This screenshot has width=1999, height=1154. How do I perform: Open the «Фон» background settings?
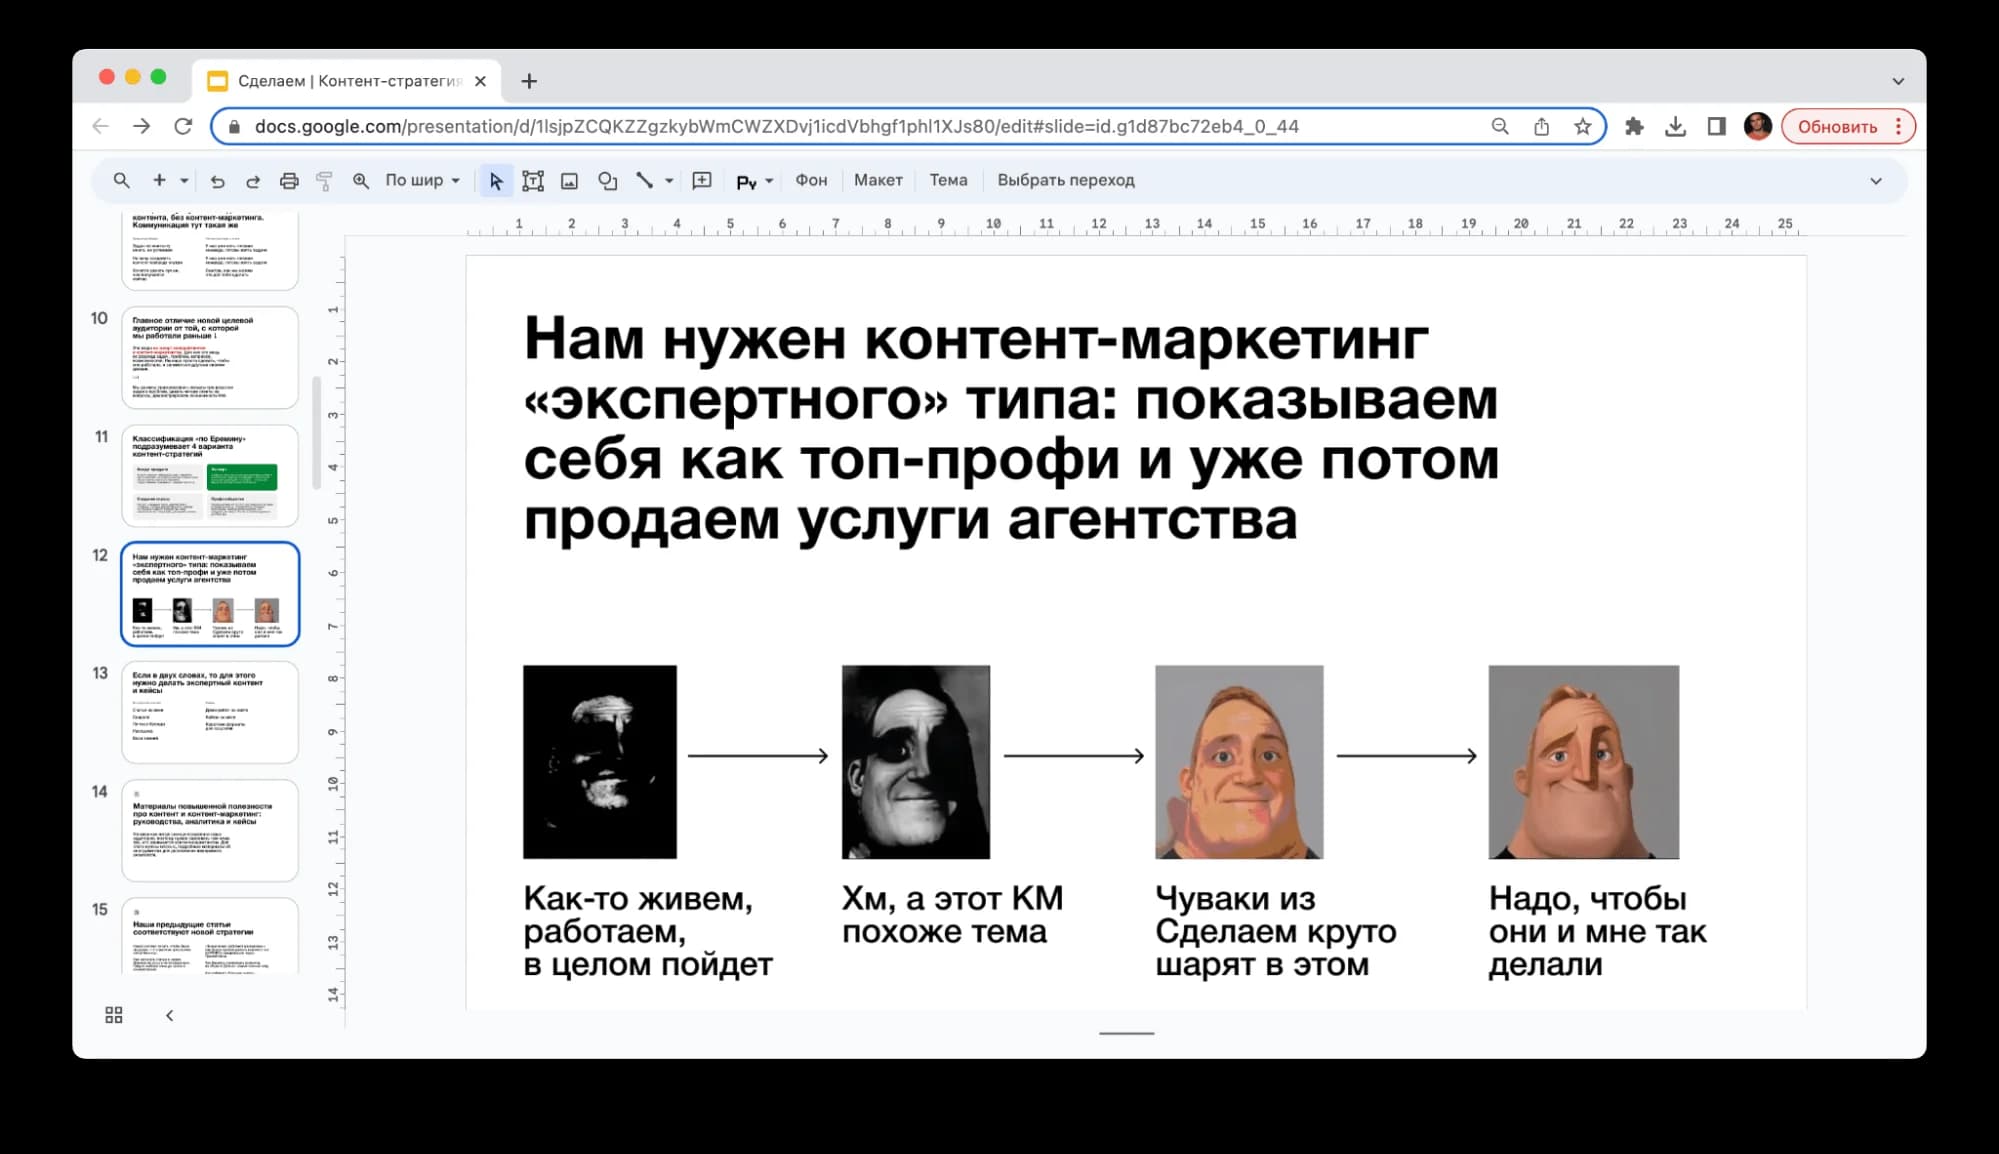[x=811, y=181]
